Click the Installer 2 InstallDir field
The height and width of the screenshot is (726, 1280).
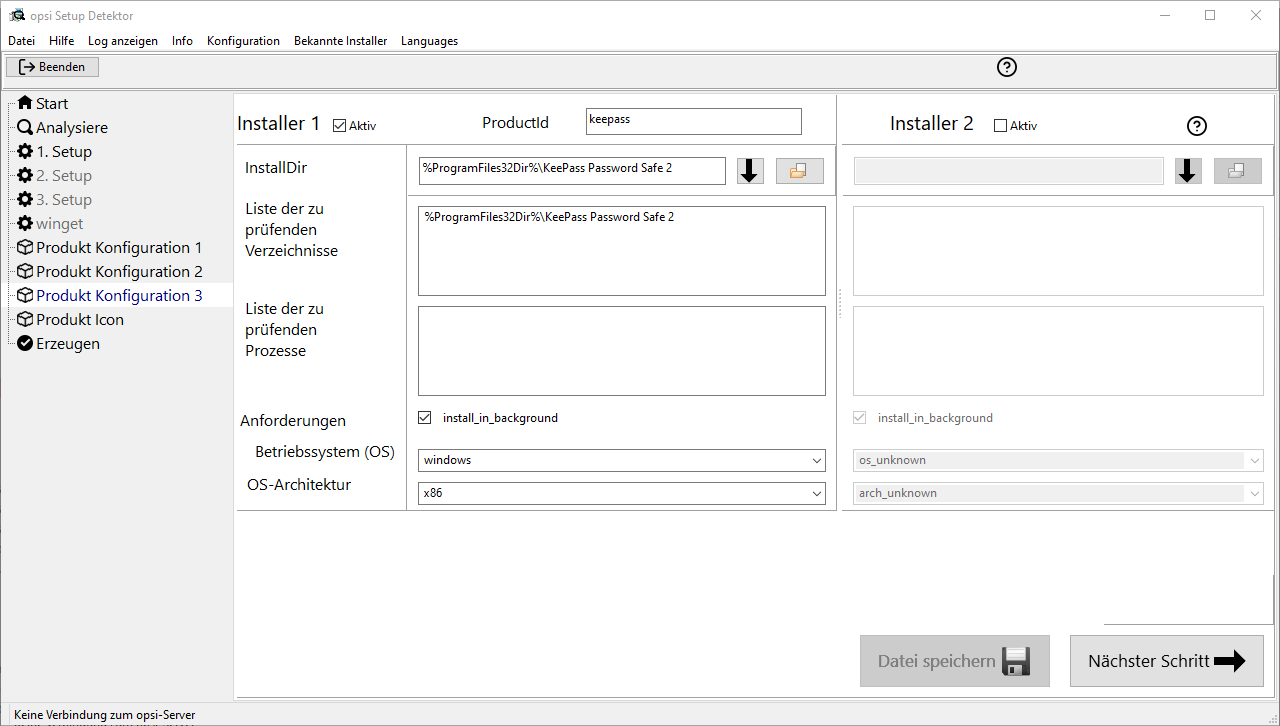pyautogui.click(x=1009, y=171)
